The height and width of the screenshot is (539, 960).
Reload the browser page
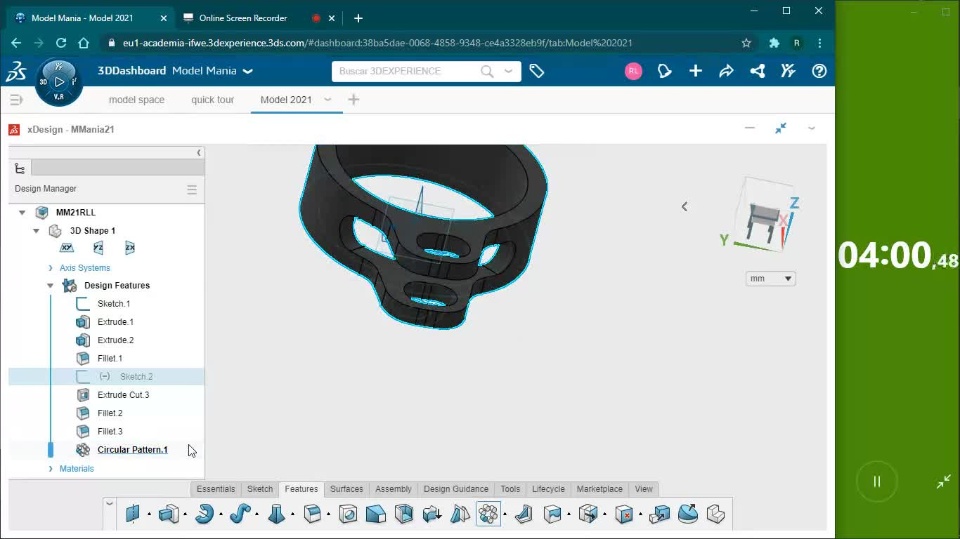pyautogui.click(x=61, y=43)
